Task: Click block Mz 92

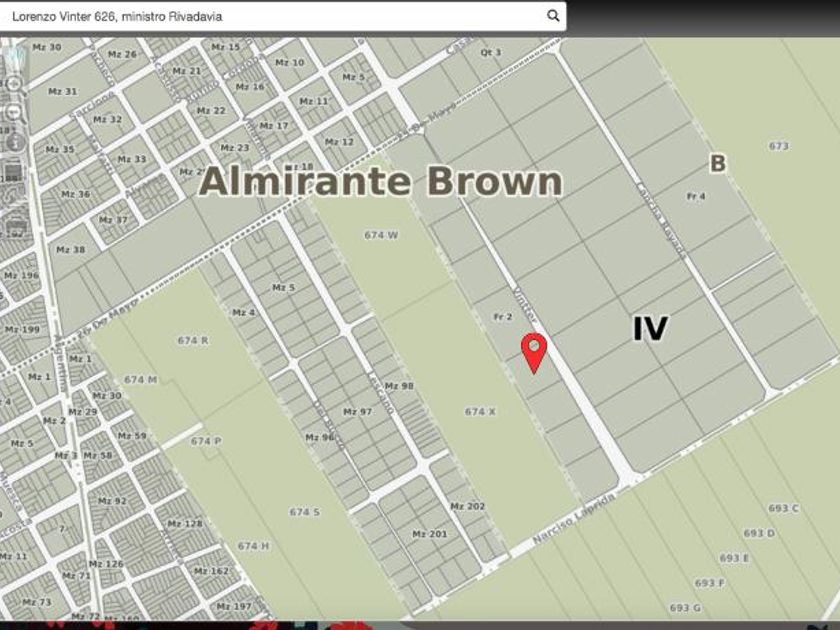Action: [x=112, y=501]
